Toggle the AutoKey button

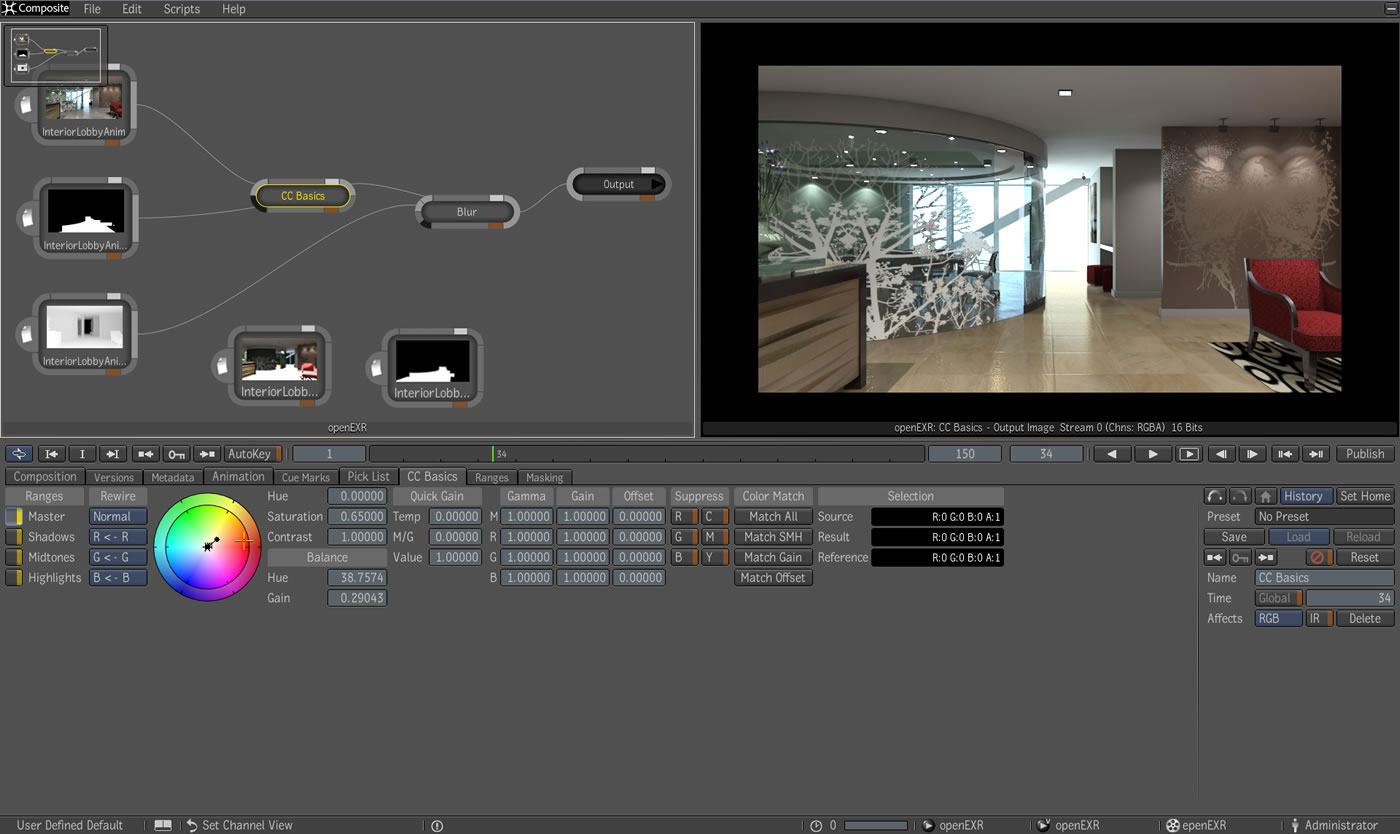point(253,454)
